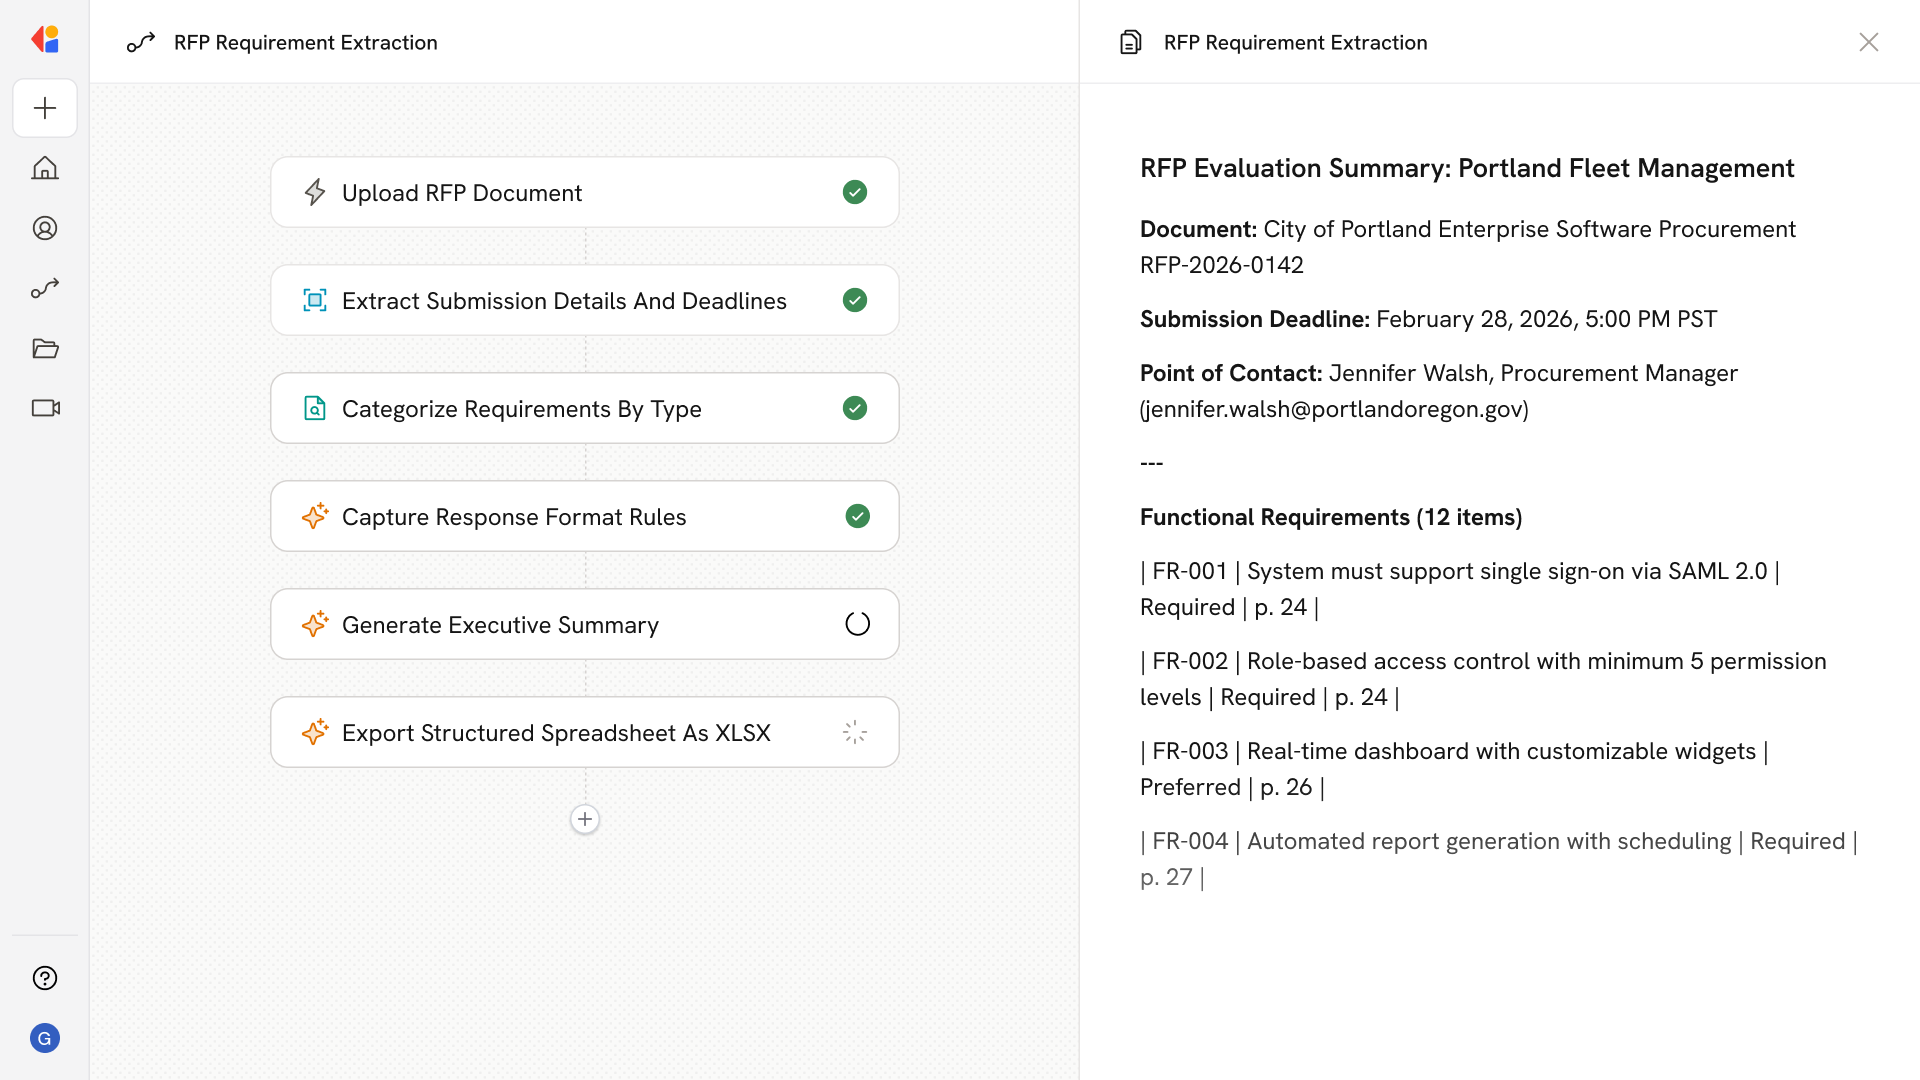Click Jennifer Walsh's email address link
This screenshot has height=1080, width=1920.
coord(1332,408)
